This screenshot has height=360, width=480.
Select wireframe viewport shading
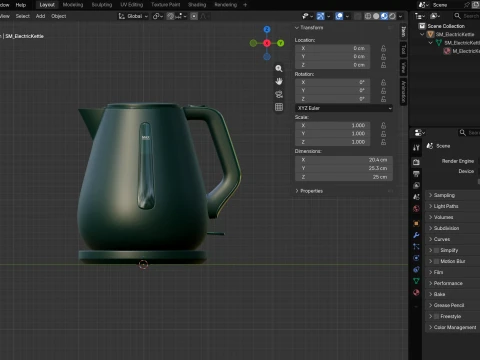(x=368, y=16)
